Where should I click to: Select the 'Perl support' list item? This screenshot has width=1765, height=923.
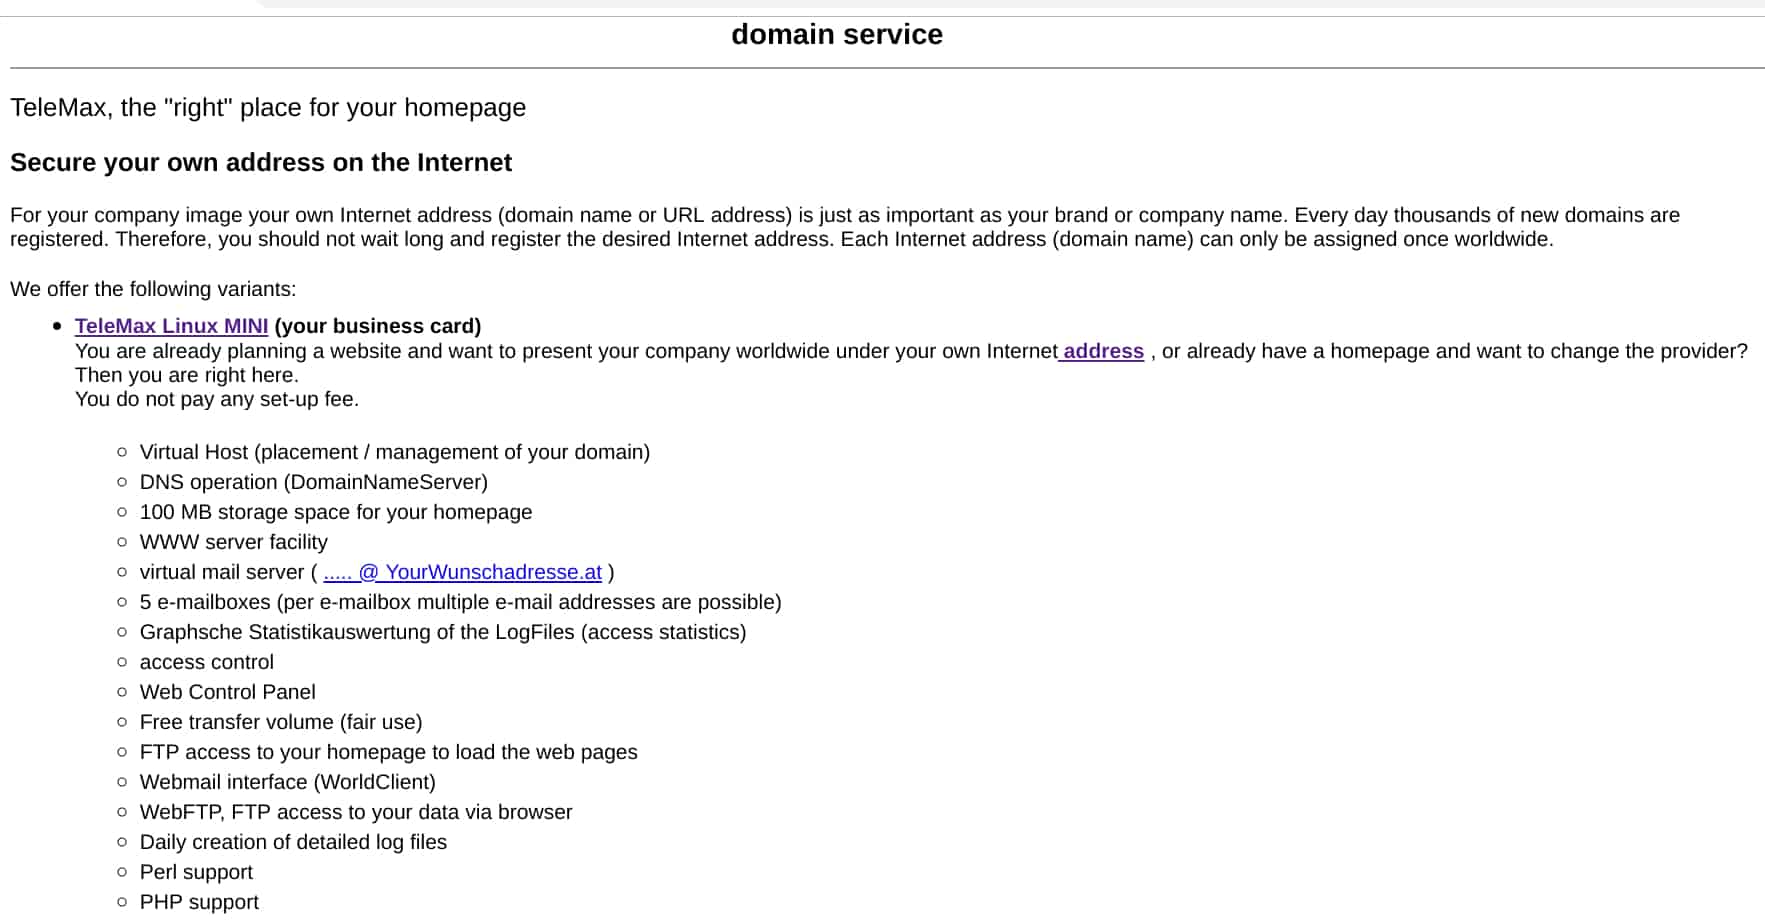point(196,872)
